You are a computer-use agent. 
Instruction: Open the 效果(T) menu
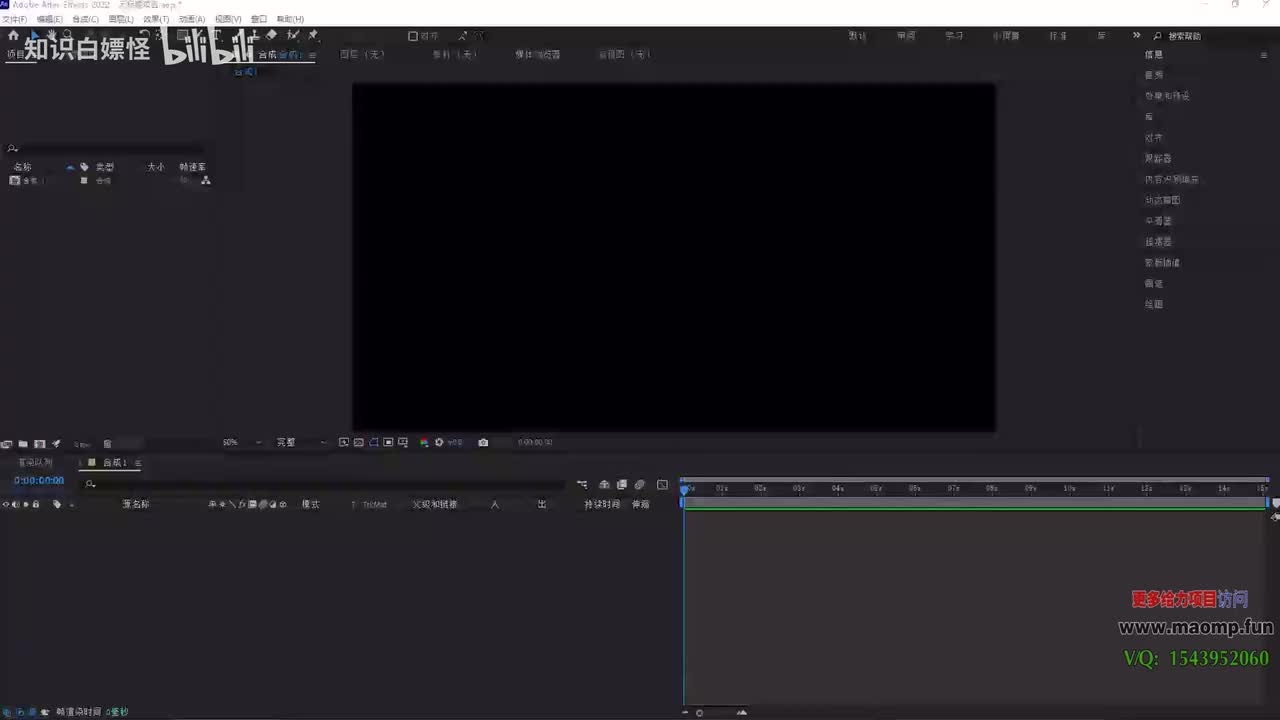tap(155, 19)
